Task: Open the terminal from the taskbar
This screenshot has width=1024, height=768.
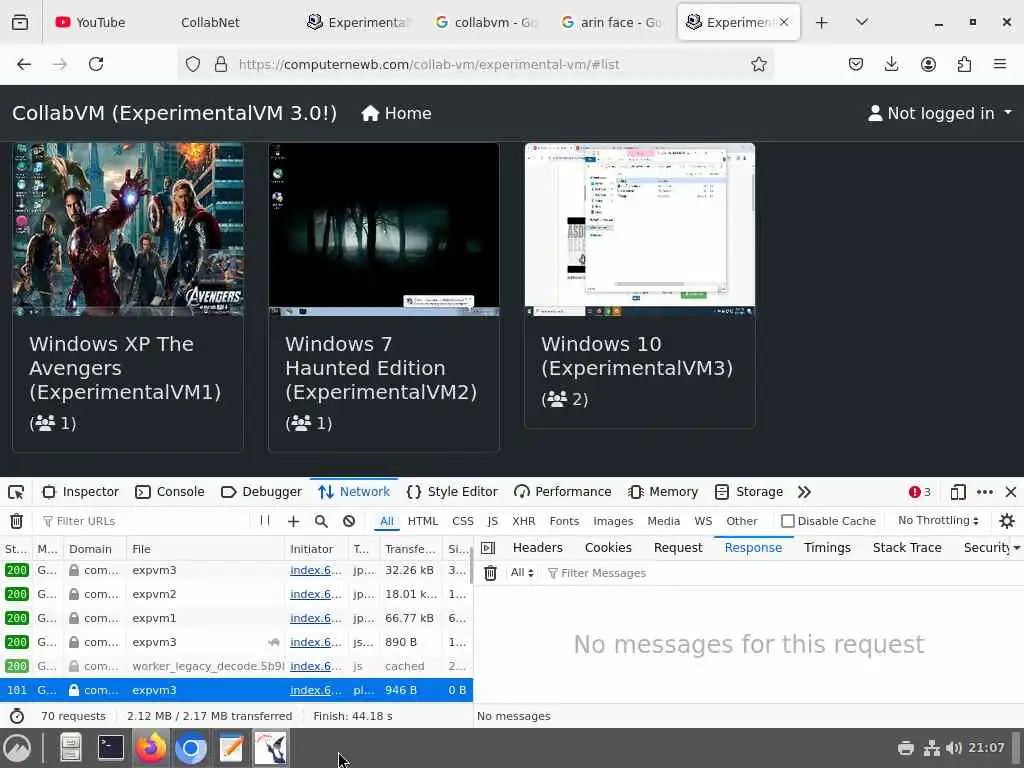Action: click(x=110, y=748)
